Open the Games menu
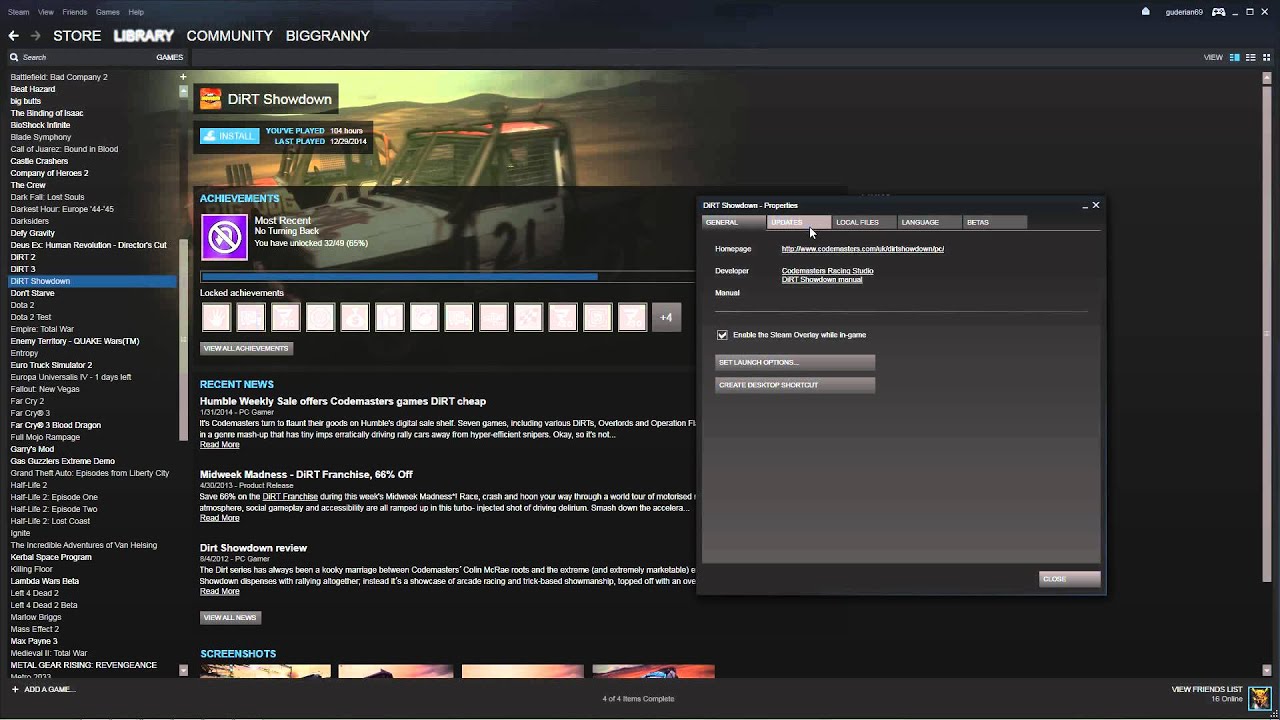This screenshot has height=720, width=1280. click(x=108, y=12)
